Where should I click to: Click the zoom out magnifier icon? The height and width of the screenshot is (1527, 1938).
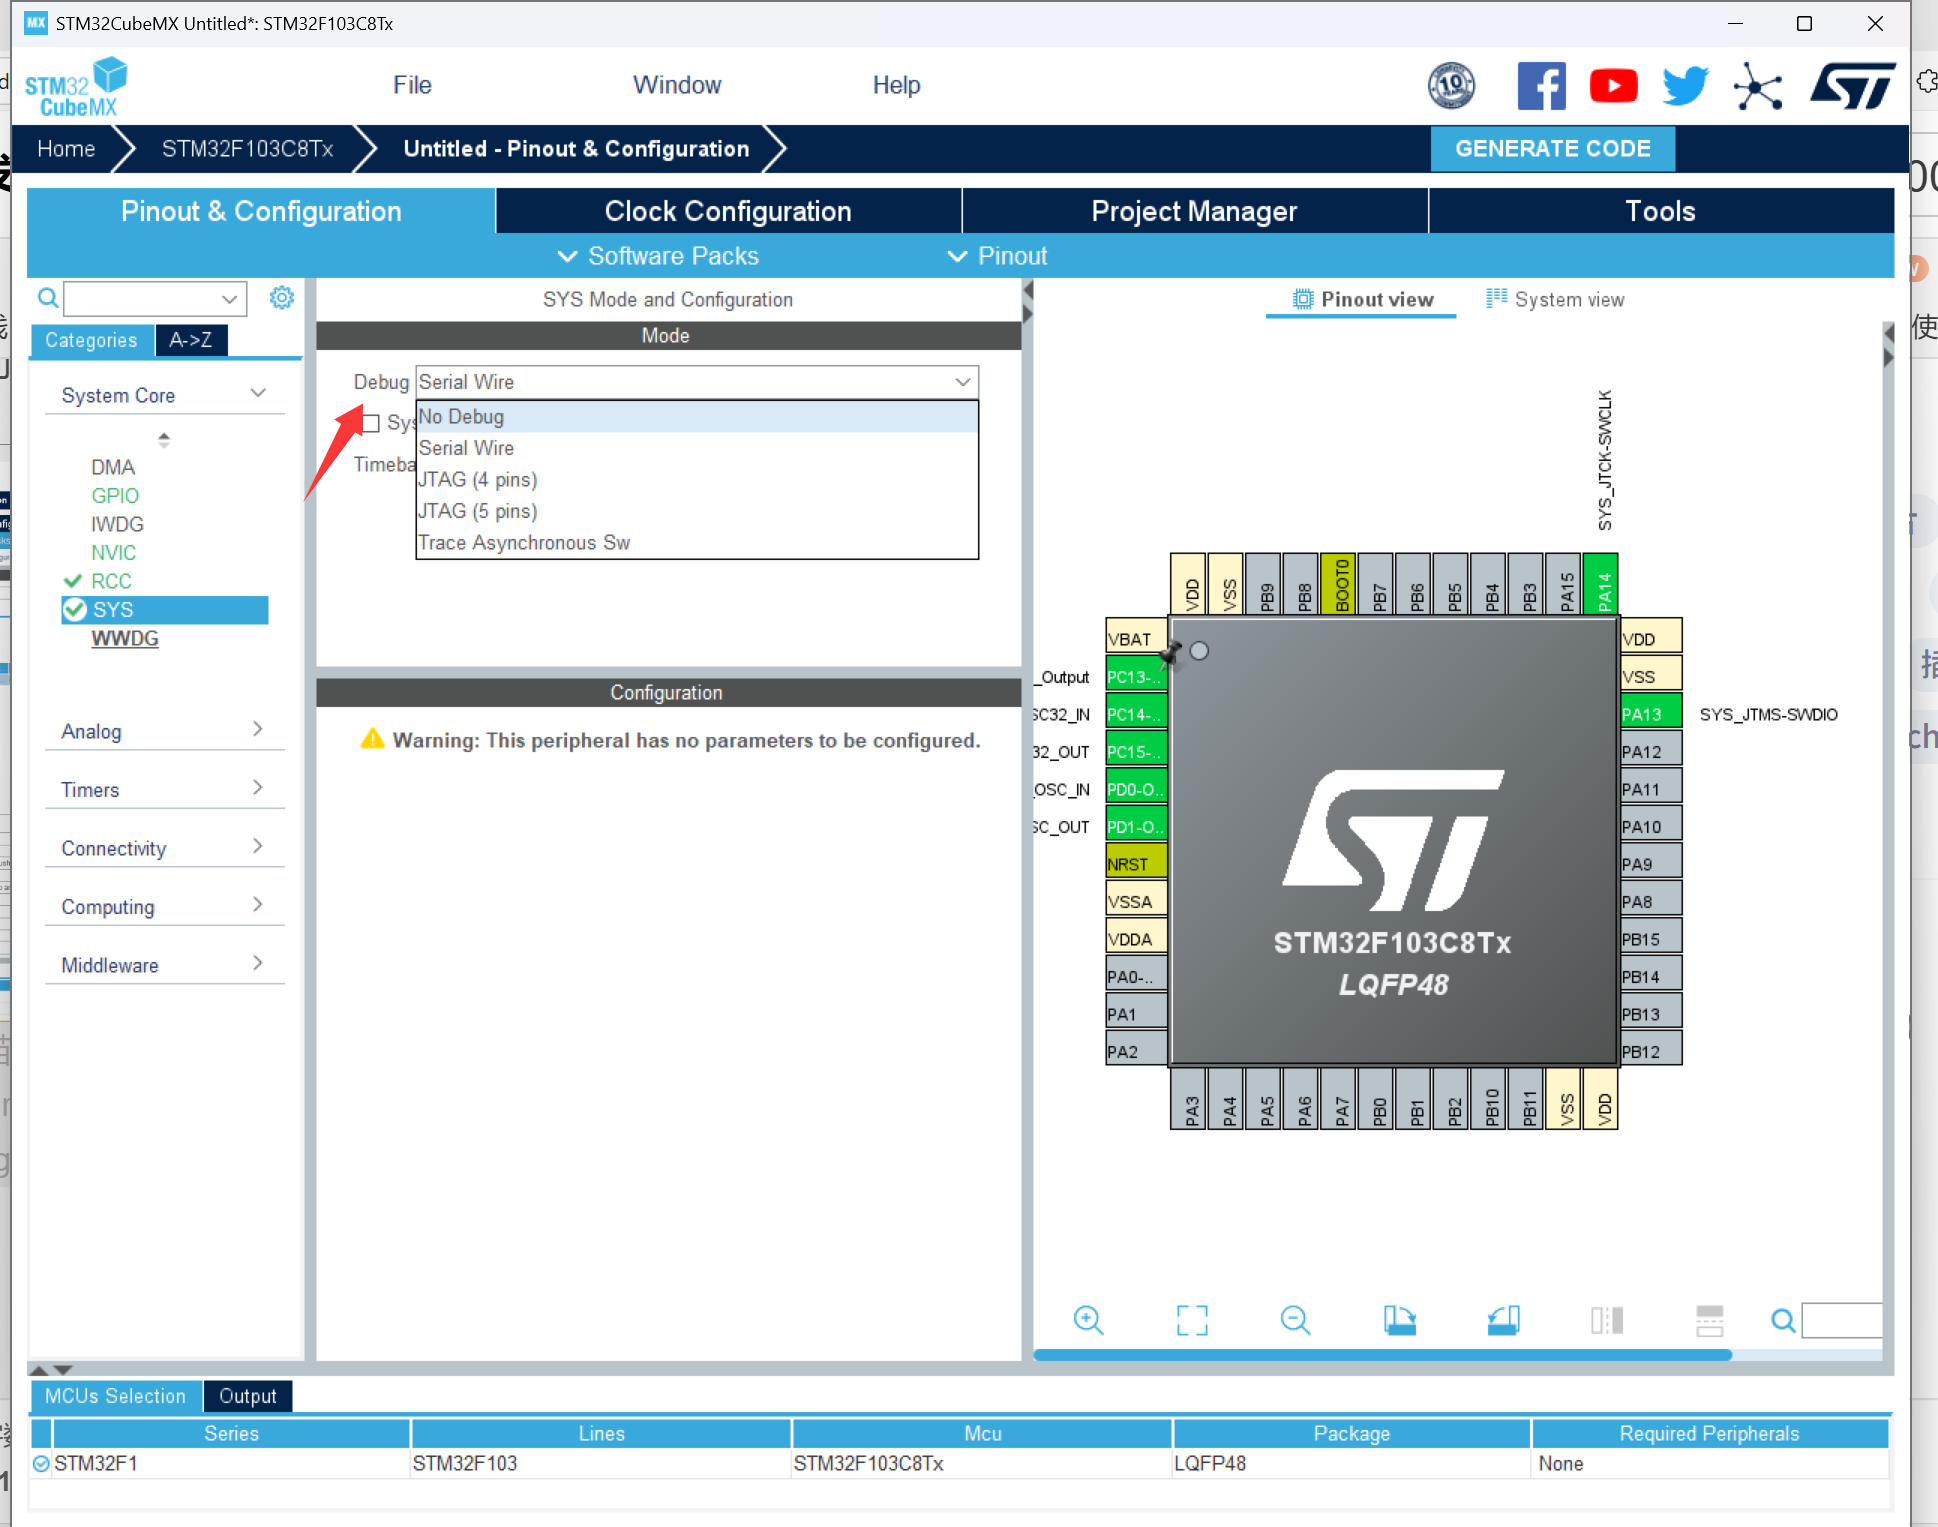point(1295,1320)
